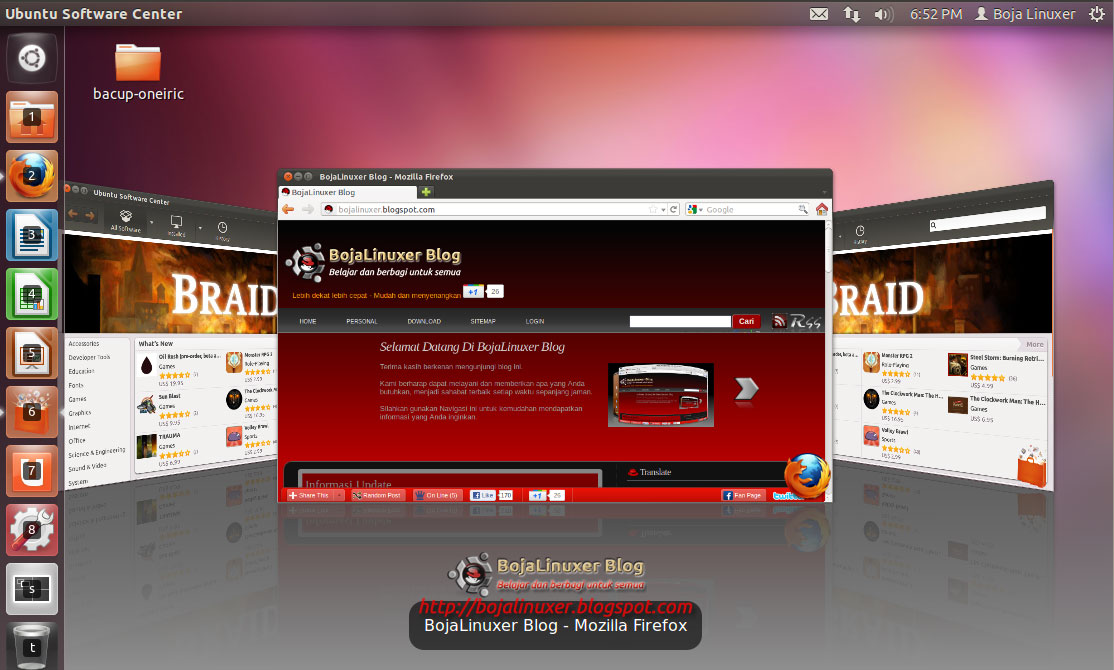
Task: Click the BojaLinuxer Blog header title
Action: (394, 254)
